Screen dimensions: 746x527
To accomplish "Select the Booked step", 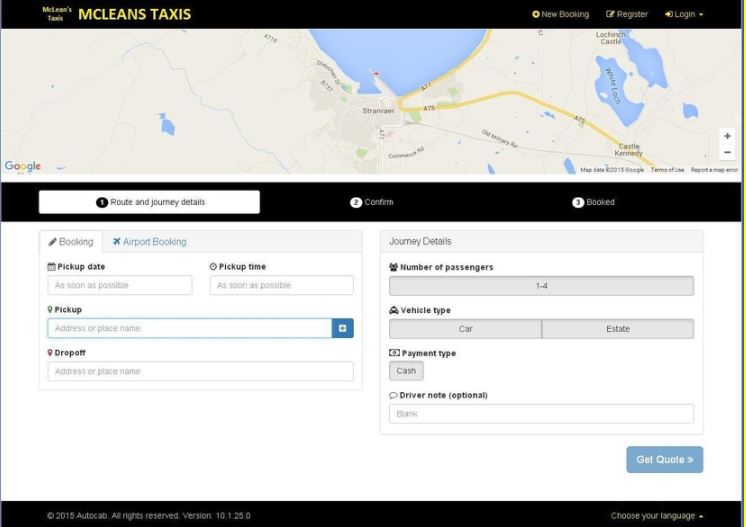I will pyautogui.click(x=593, y=202).
